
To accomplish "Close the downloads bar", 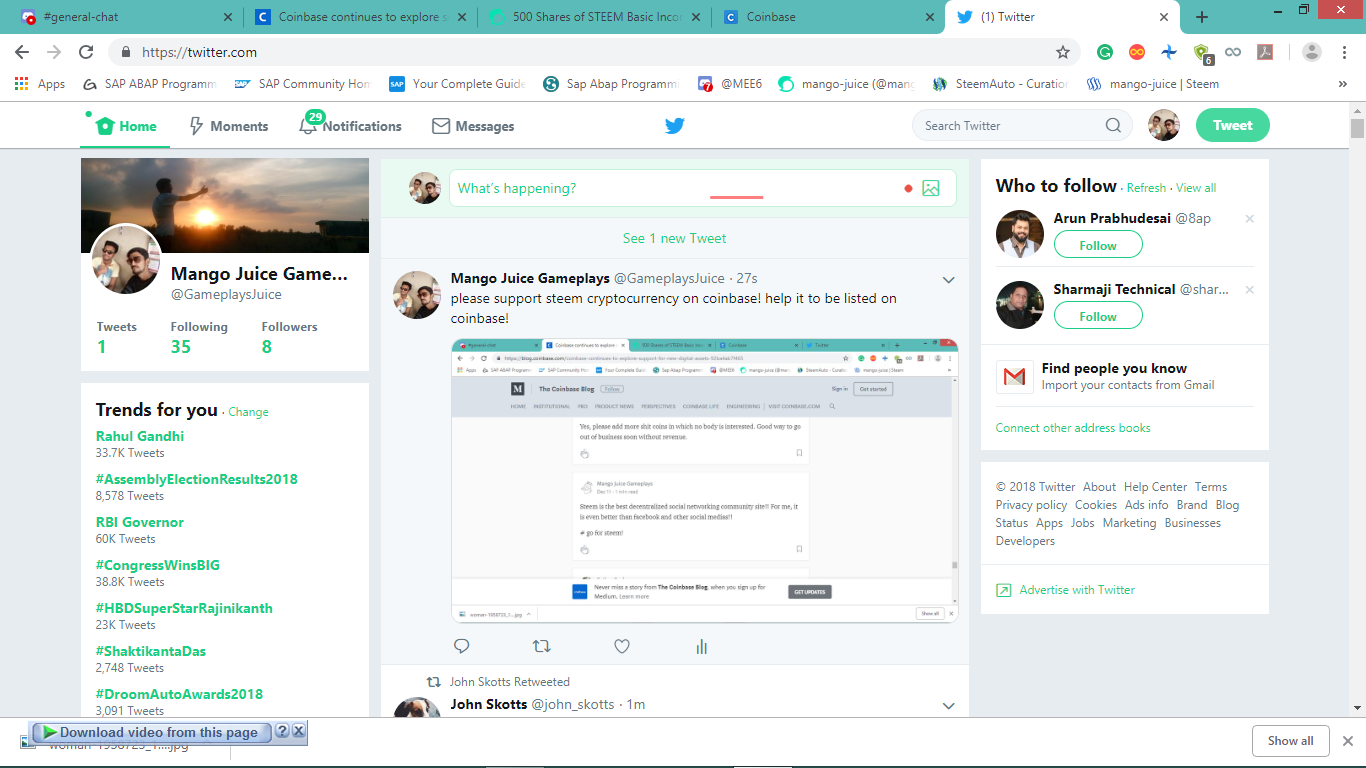I will point(1348,741).
